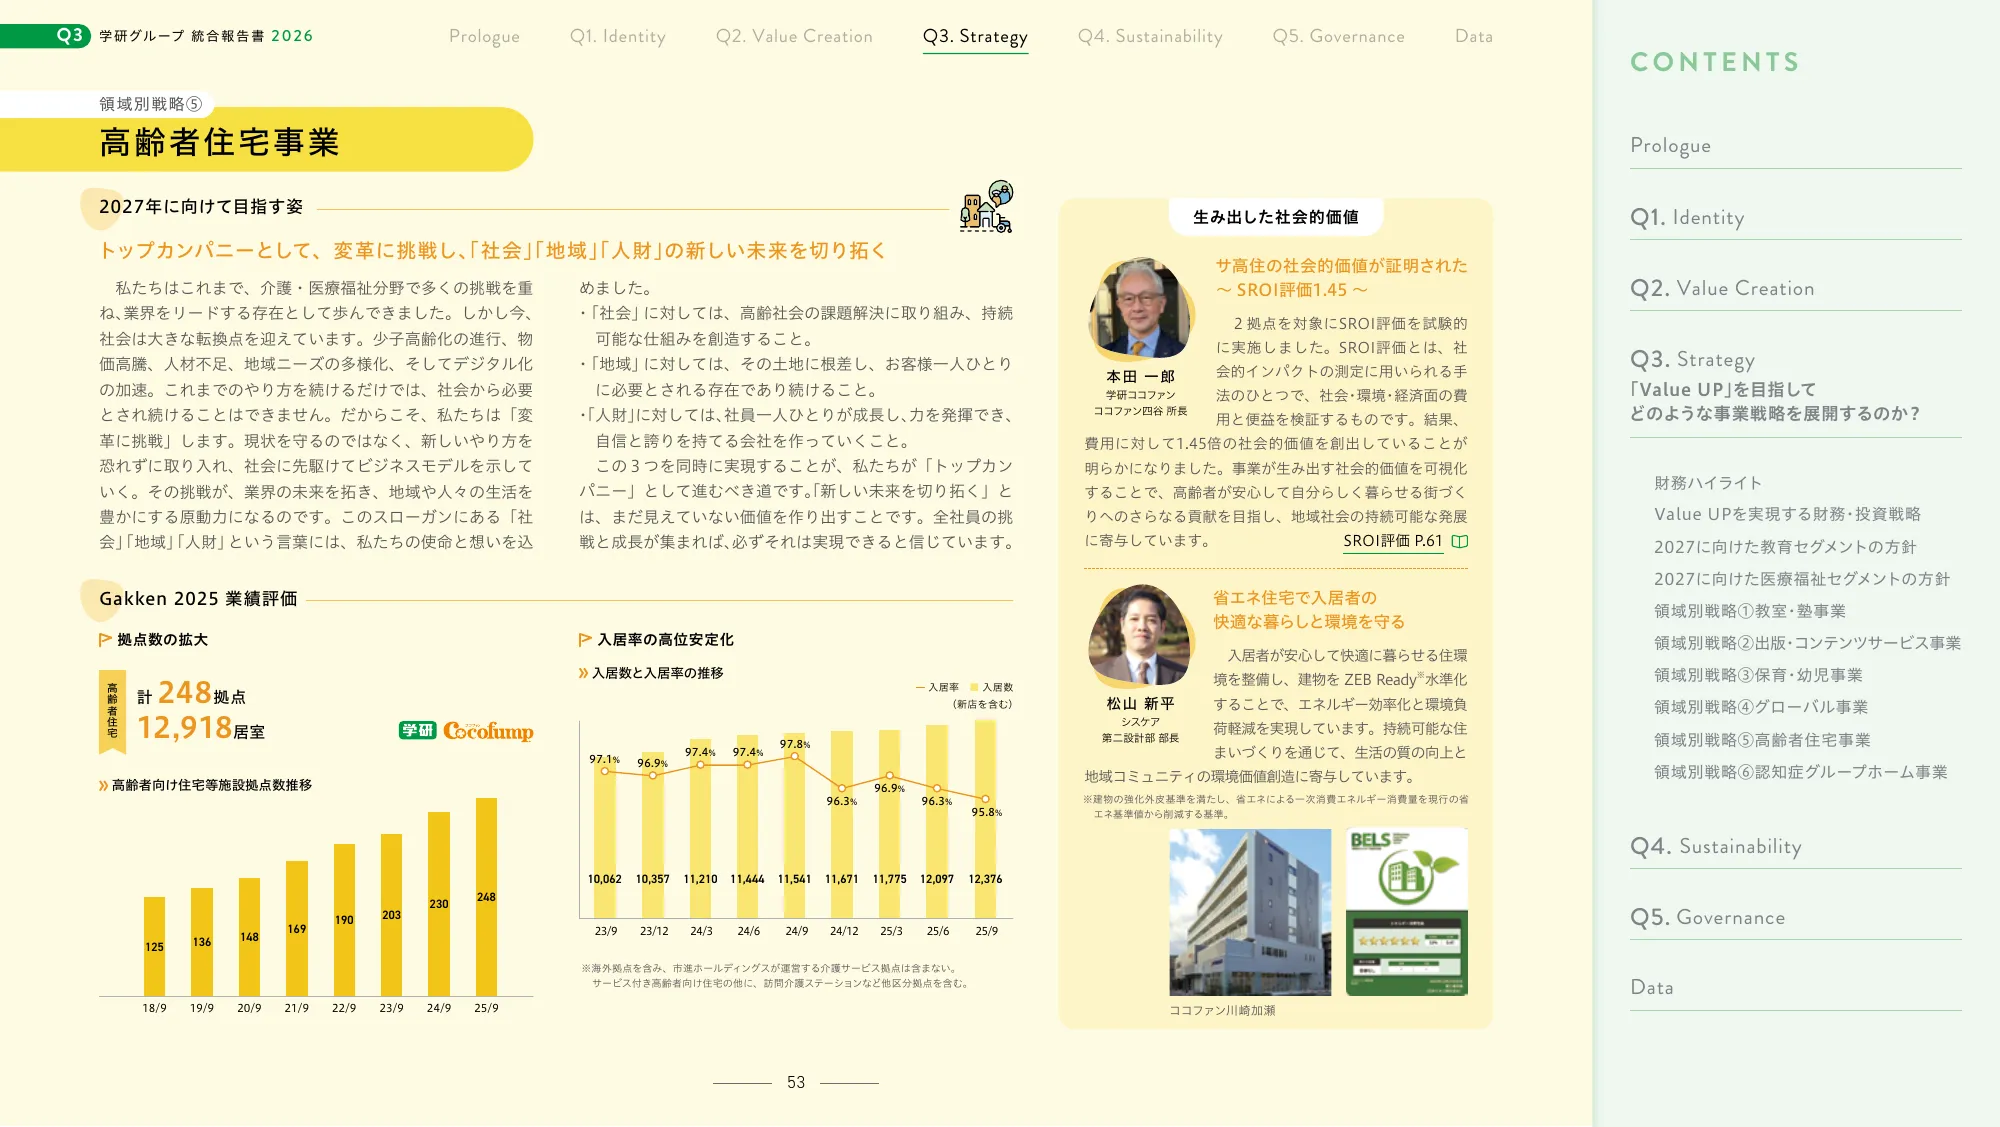Image resolution: width=2000 pixels, height=1127 pixels.
Task: Open Q5. Governance top tab
Action: coord(1338,36)
